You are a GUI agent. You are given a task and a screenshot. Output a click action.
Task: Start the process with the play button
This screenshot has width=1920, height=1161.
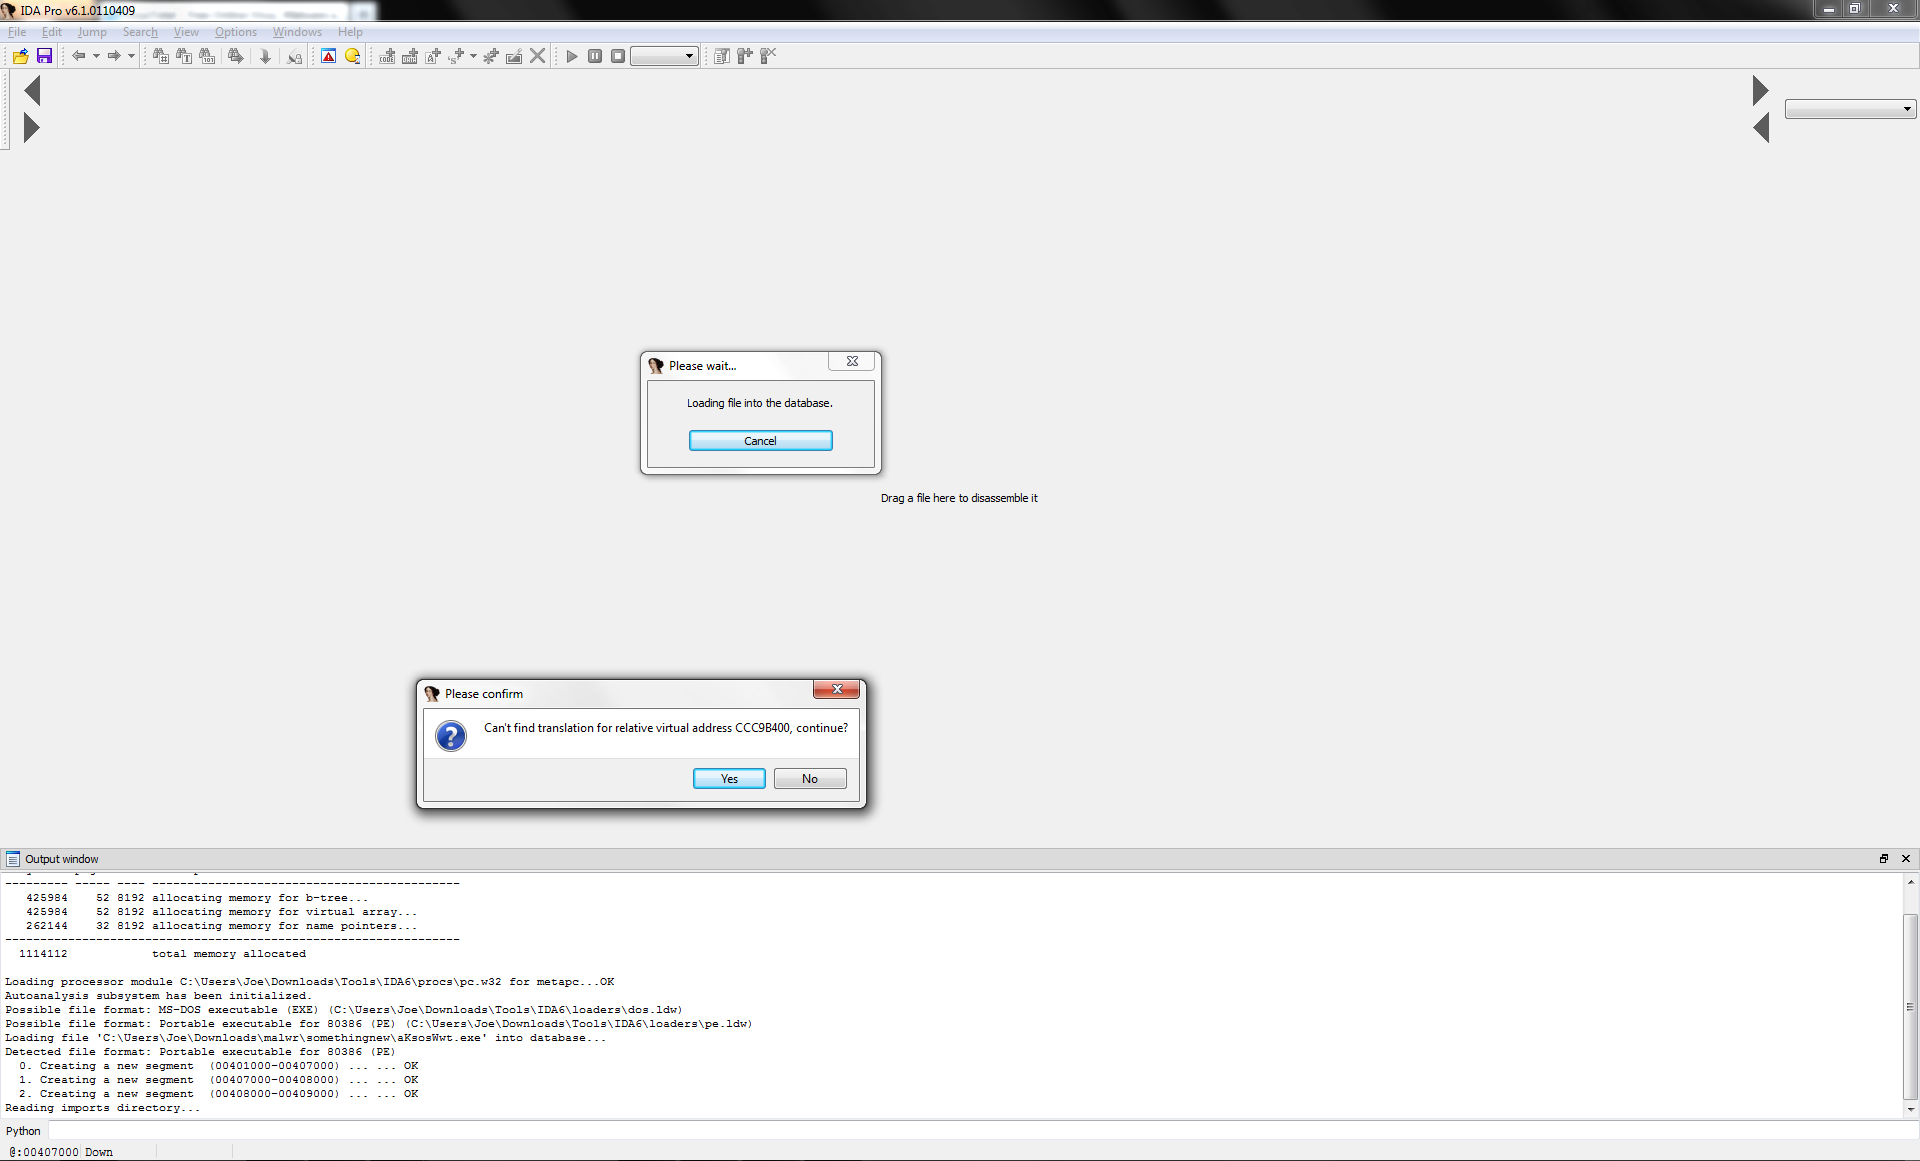(572, 56)
